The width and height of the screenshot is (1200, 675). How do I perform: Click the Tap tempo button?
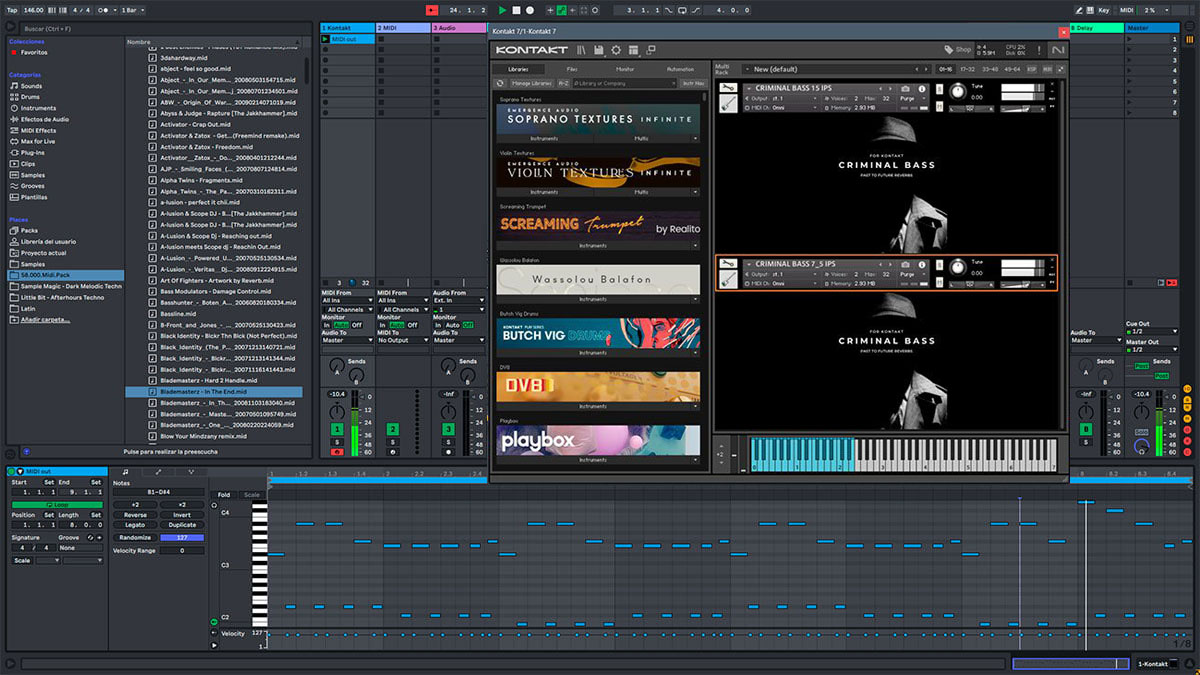coord(11,10)
